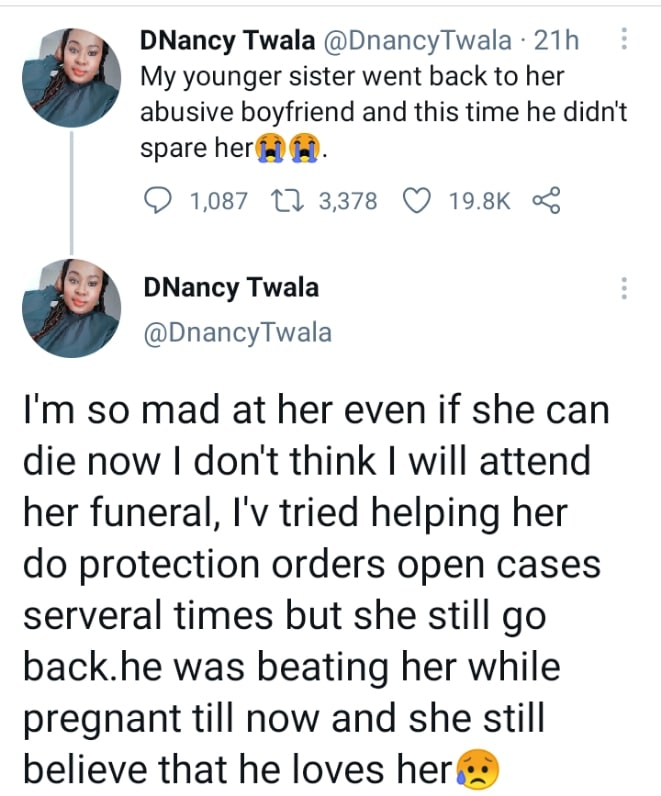Click the @DnancyTwala handle under the second name
Viewport: 661px width, 796px height.
tap(238, 332)
